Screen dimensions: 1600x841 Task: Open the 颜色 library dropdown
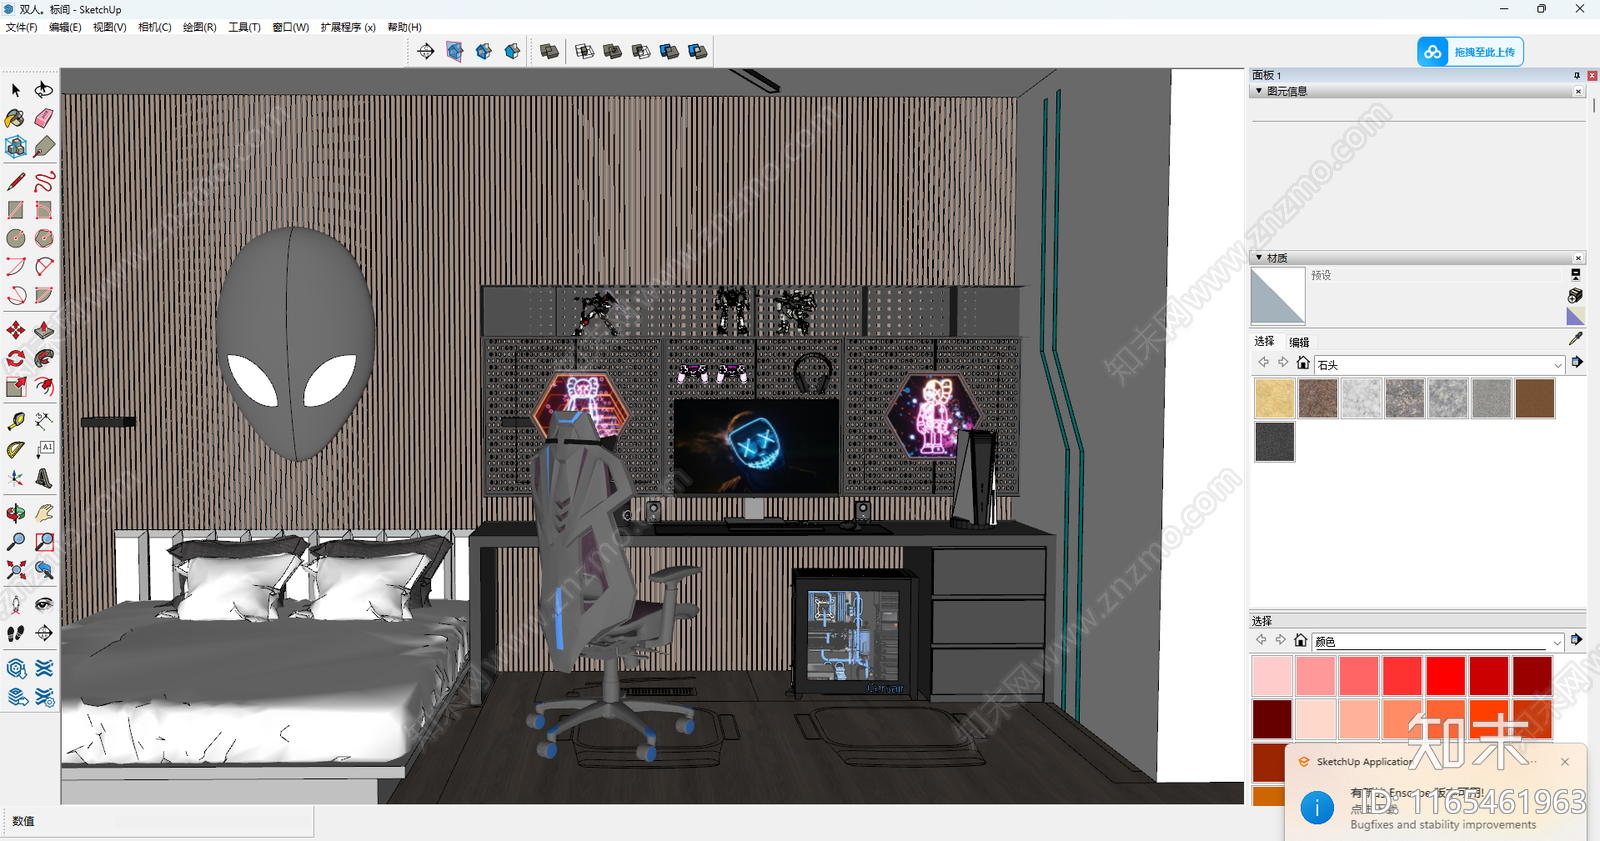[1438, 642]
